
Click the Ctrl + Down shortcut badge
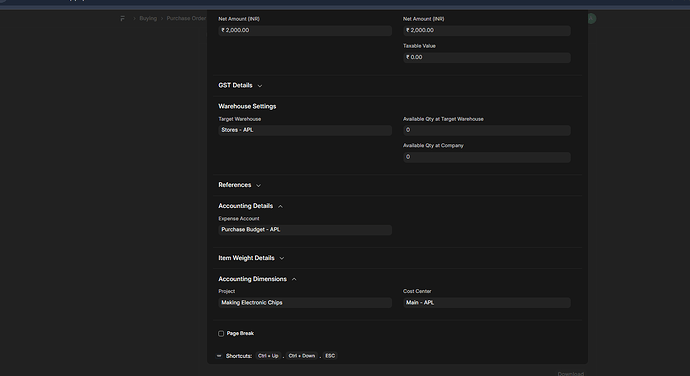302,356
